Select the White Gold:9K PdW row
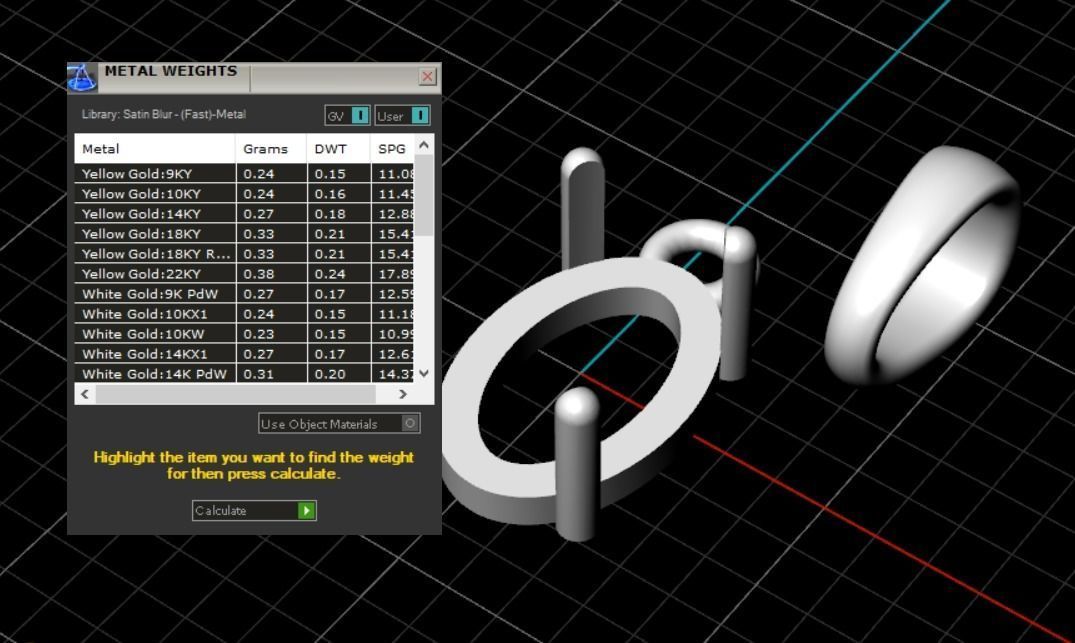Image resolution: width=1075 pixels, height=643 pixels. 244,293
